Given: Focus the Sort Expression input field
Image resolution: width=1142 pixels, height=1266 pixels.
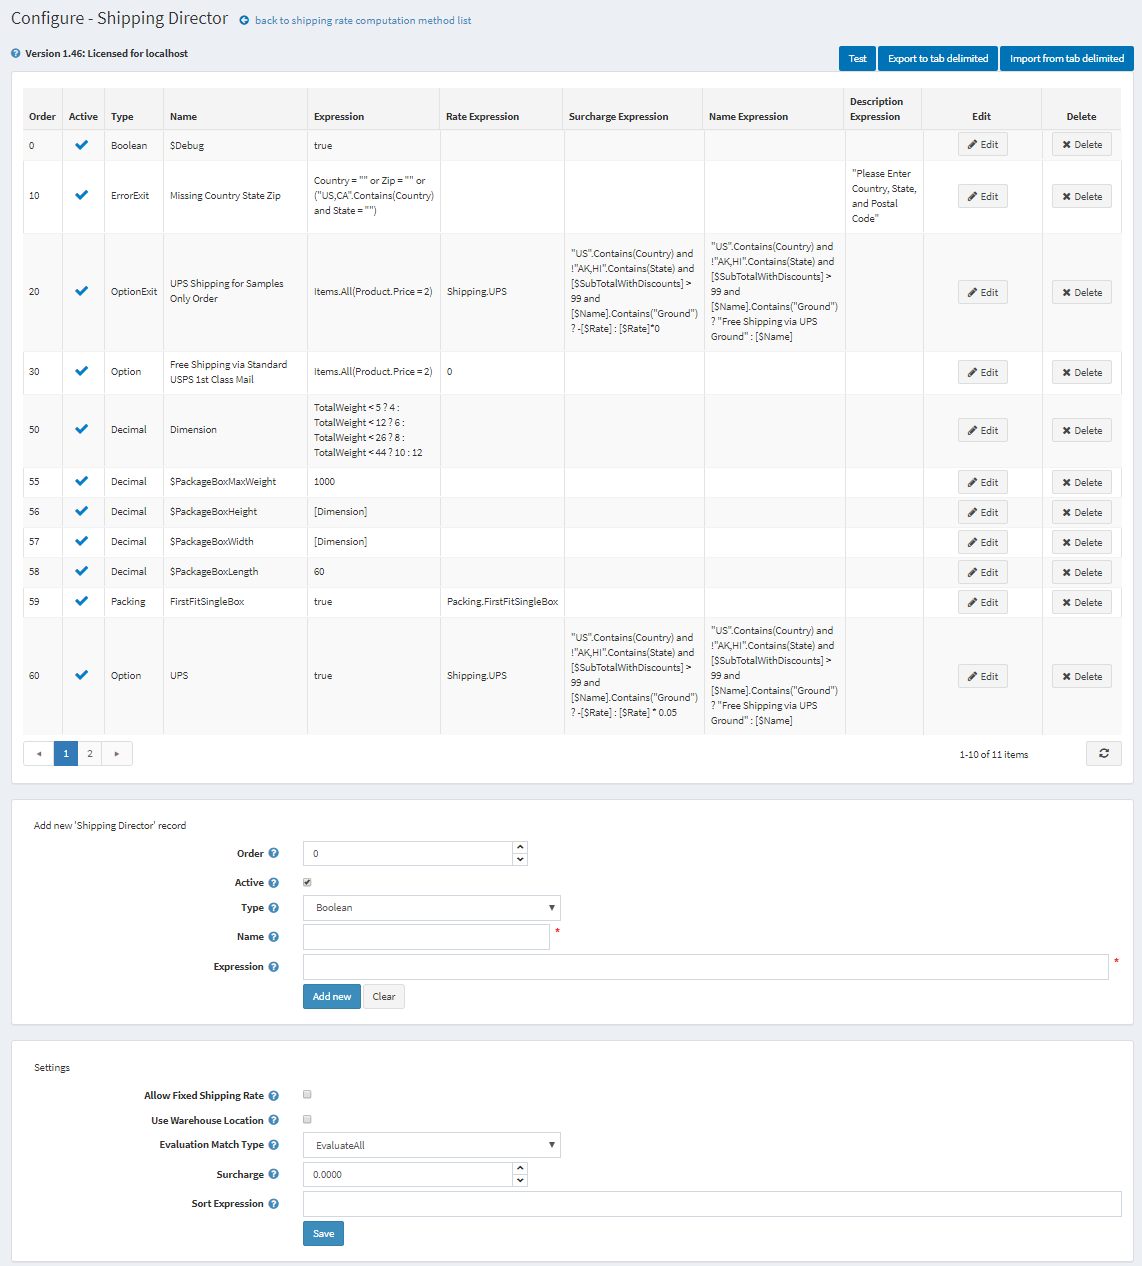Looking at the screenshot, I should [712, 1204].
